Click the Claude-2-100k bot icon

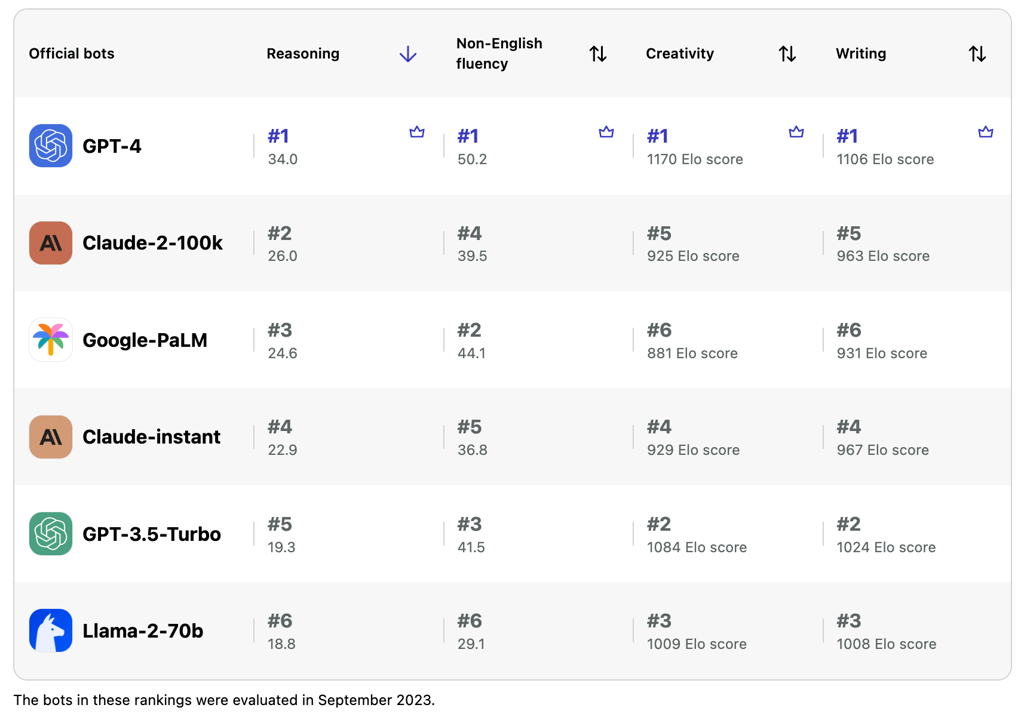(50, 243)
